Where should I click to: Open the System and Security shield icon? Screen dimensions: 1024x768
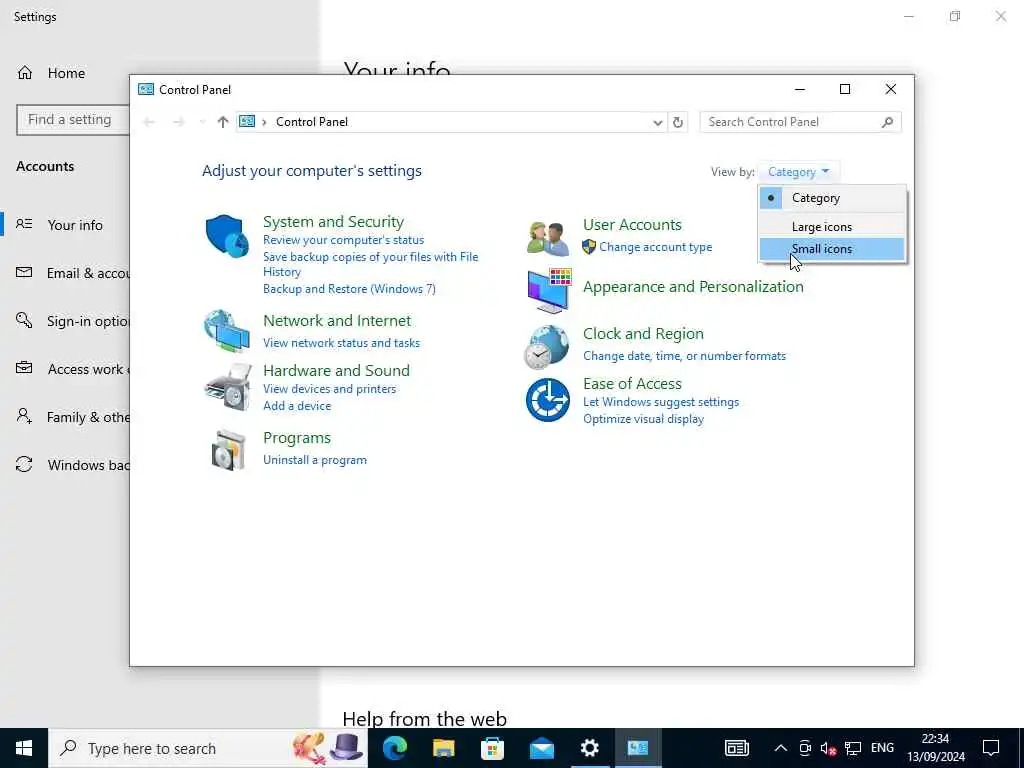[227, 236]
